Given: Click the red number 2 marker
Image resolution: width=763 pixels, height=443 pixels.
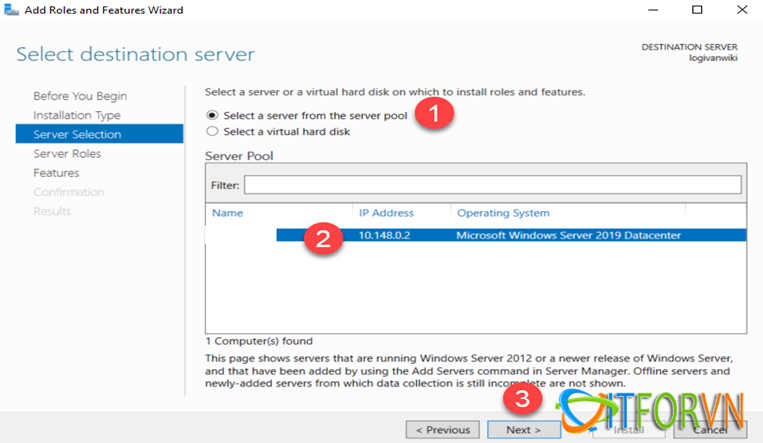Looking at the screenshot, I should (323, 240).
